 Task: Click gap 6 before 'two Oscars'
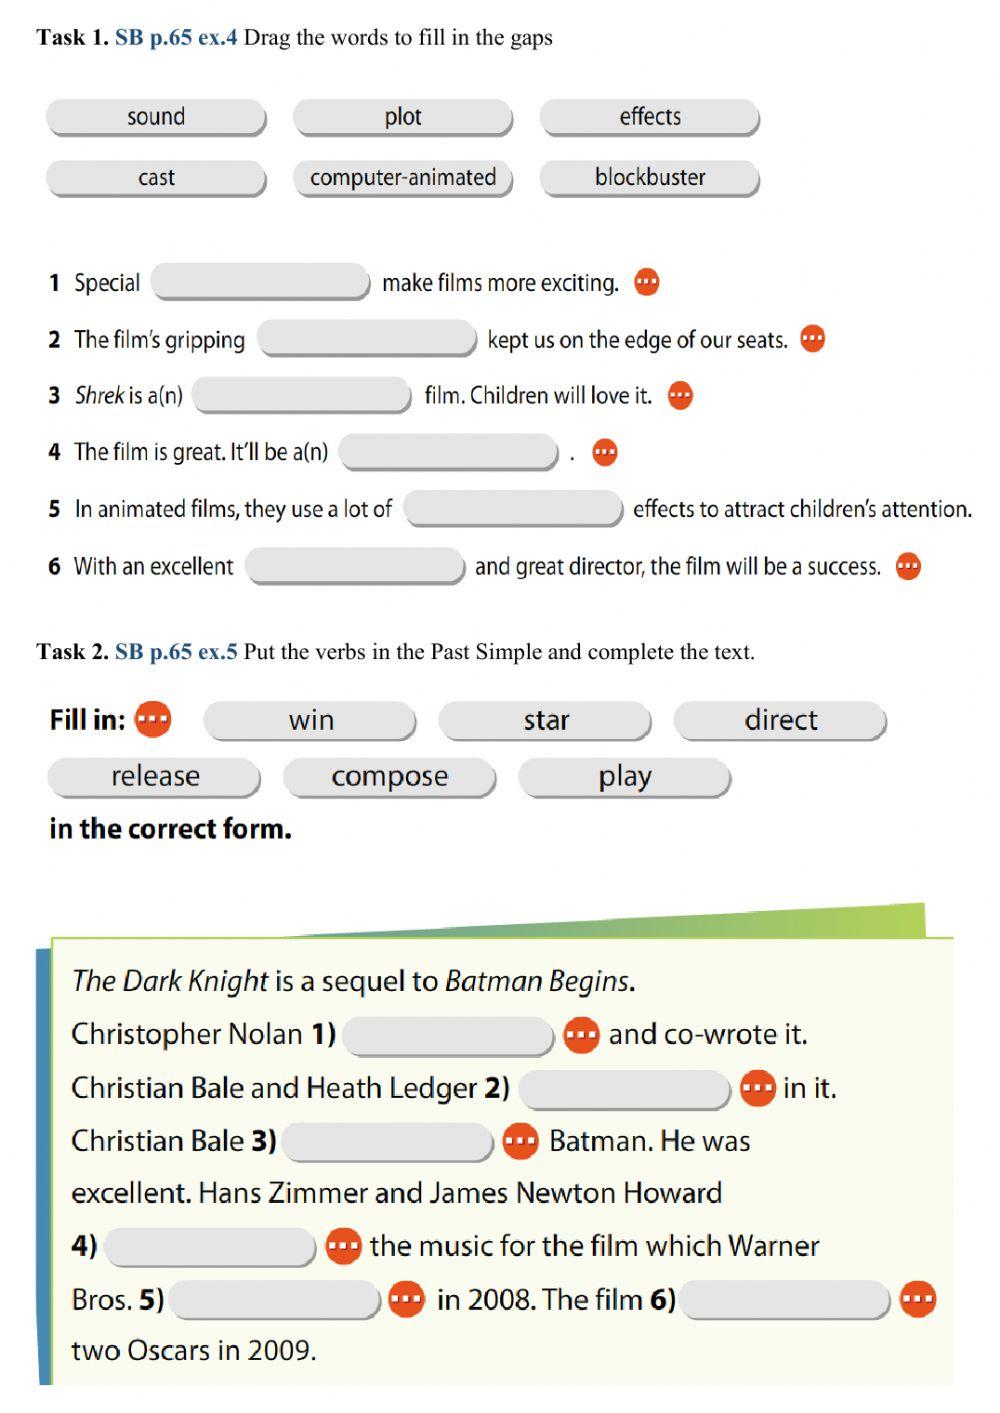(786, 1300)
